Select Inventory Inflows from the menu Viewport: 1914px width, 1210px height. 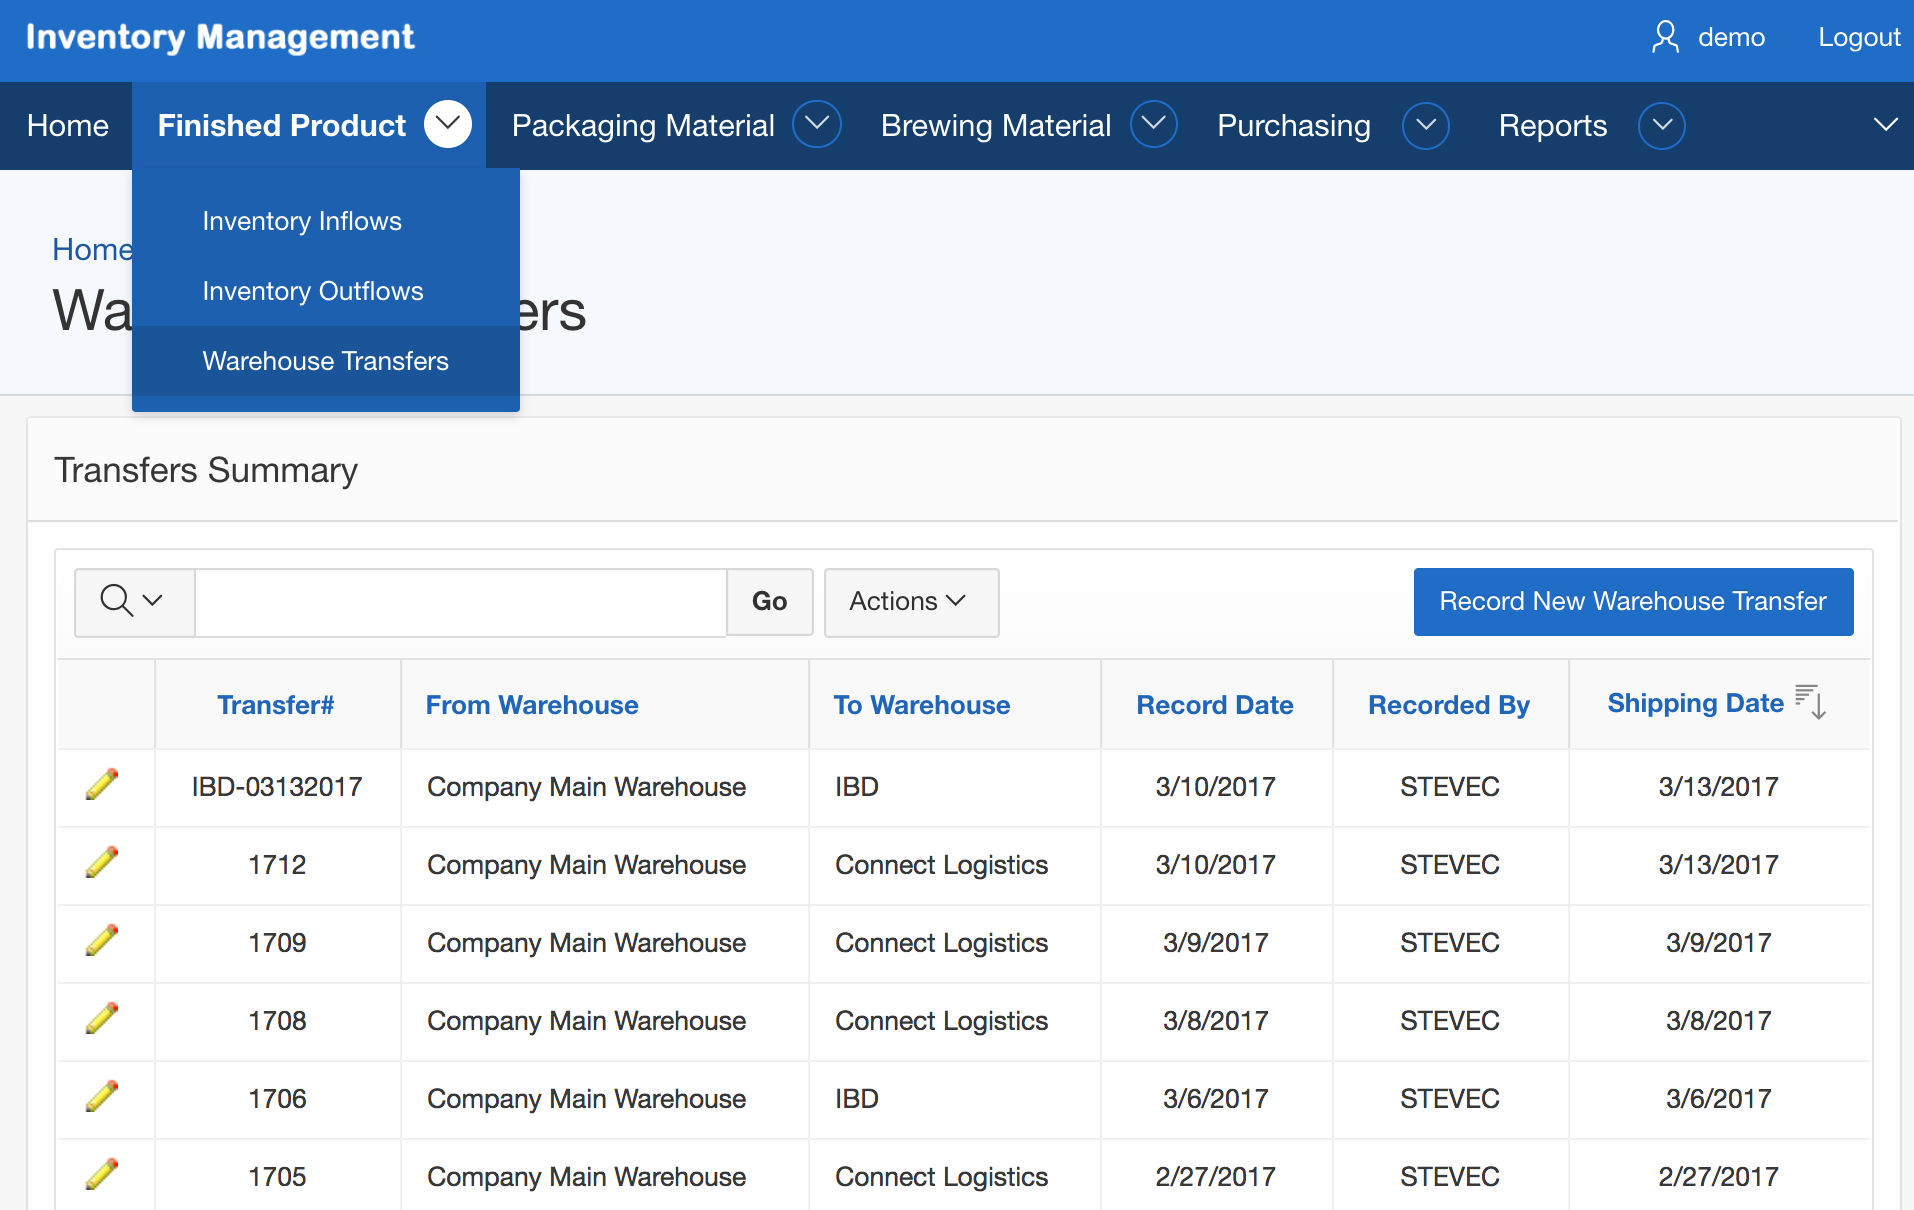(302, 221)
